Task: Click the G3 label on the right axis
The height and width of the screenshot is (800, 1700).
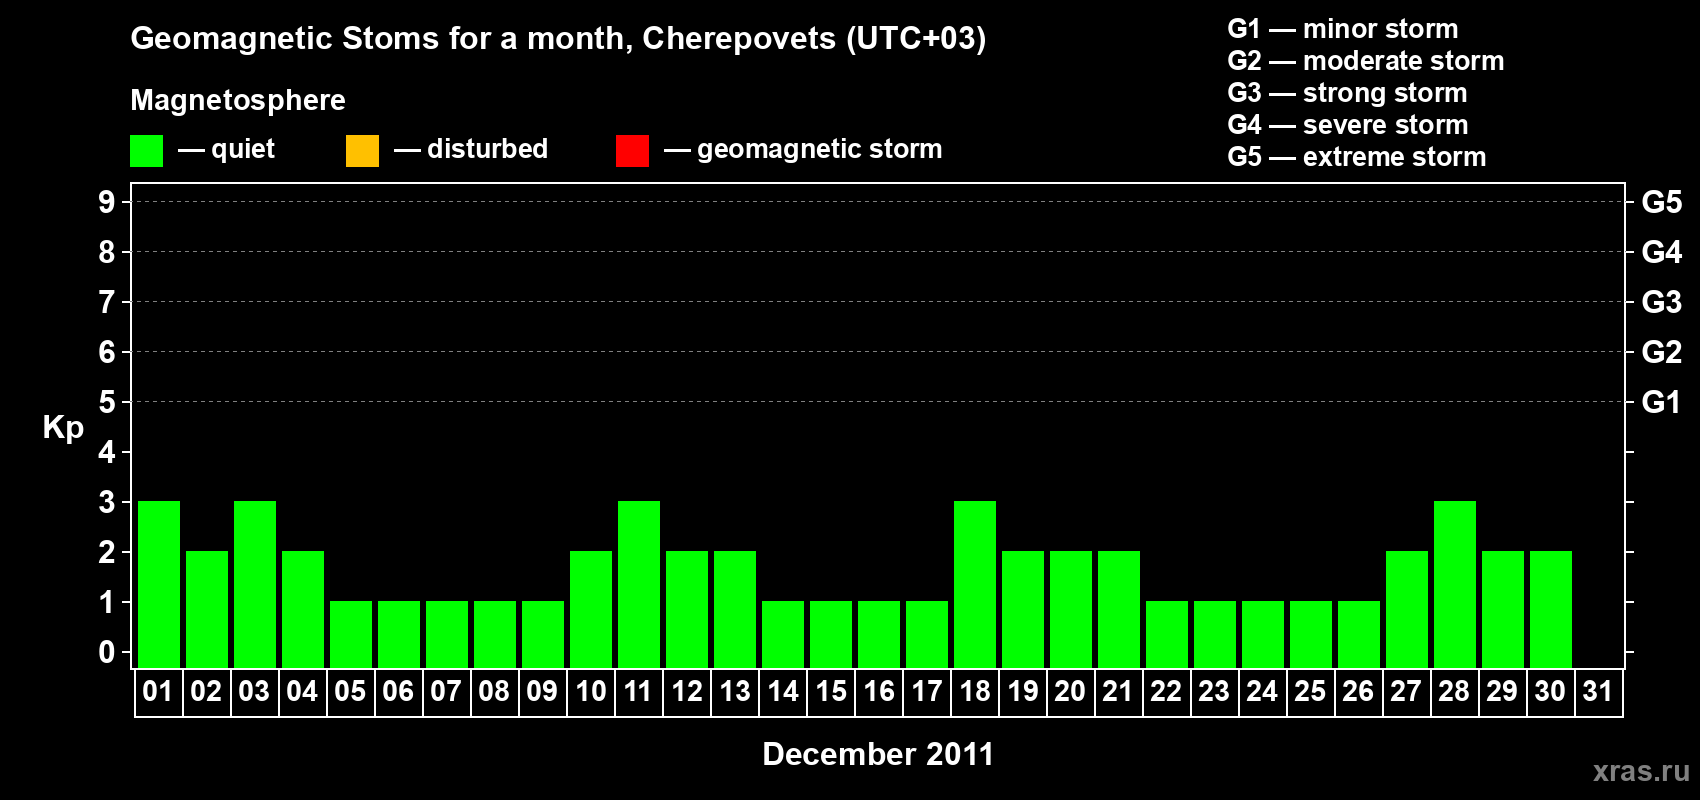Action: pos(1662,302)
